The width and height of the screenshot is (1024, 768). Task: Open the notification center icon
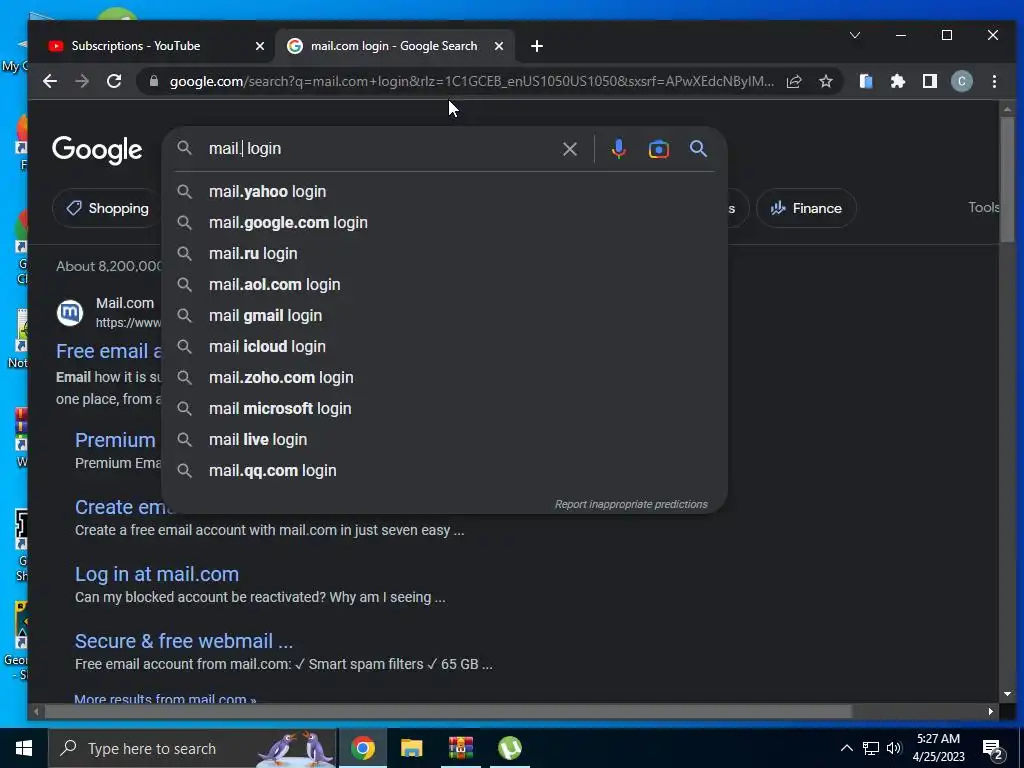993,749
